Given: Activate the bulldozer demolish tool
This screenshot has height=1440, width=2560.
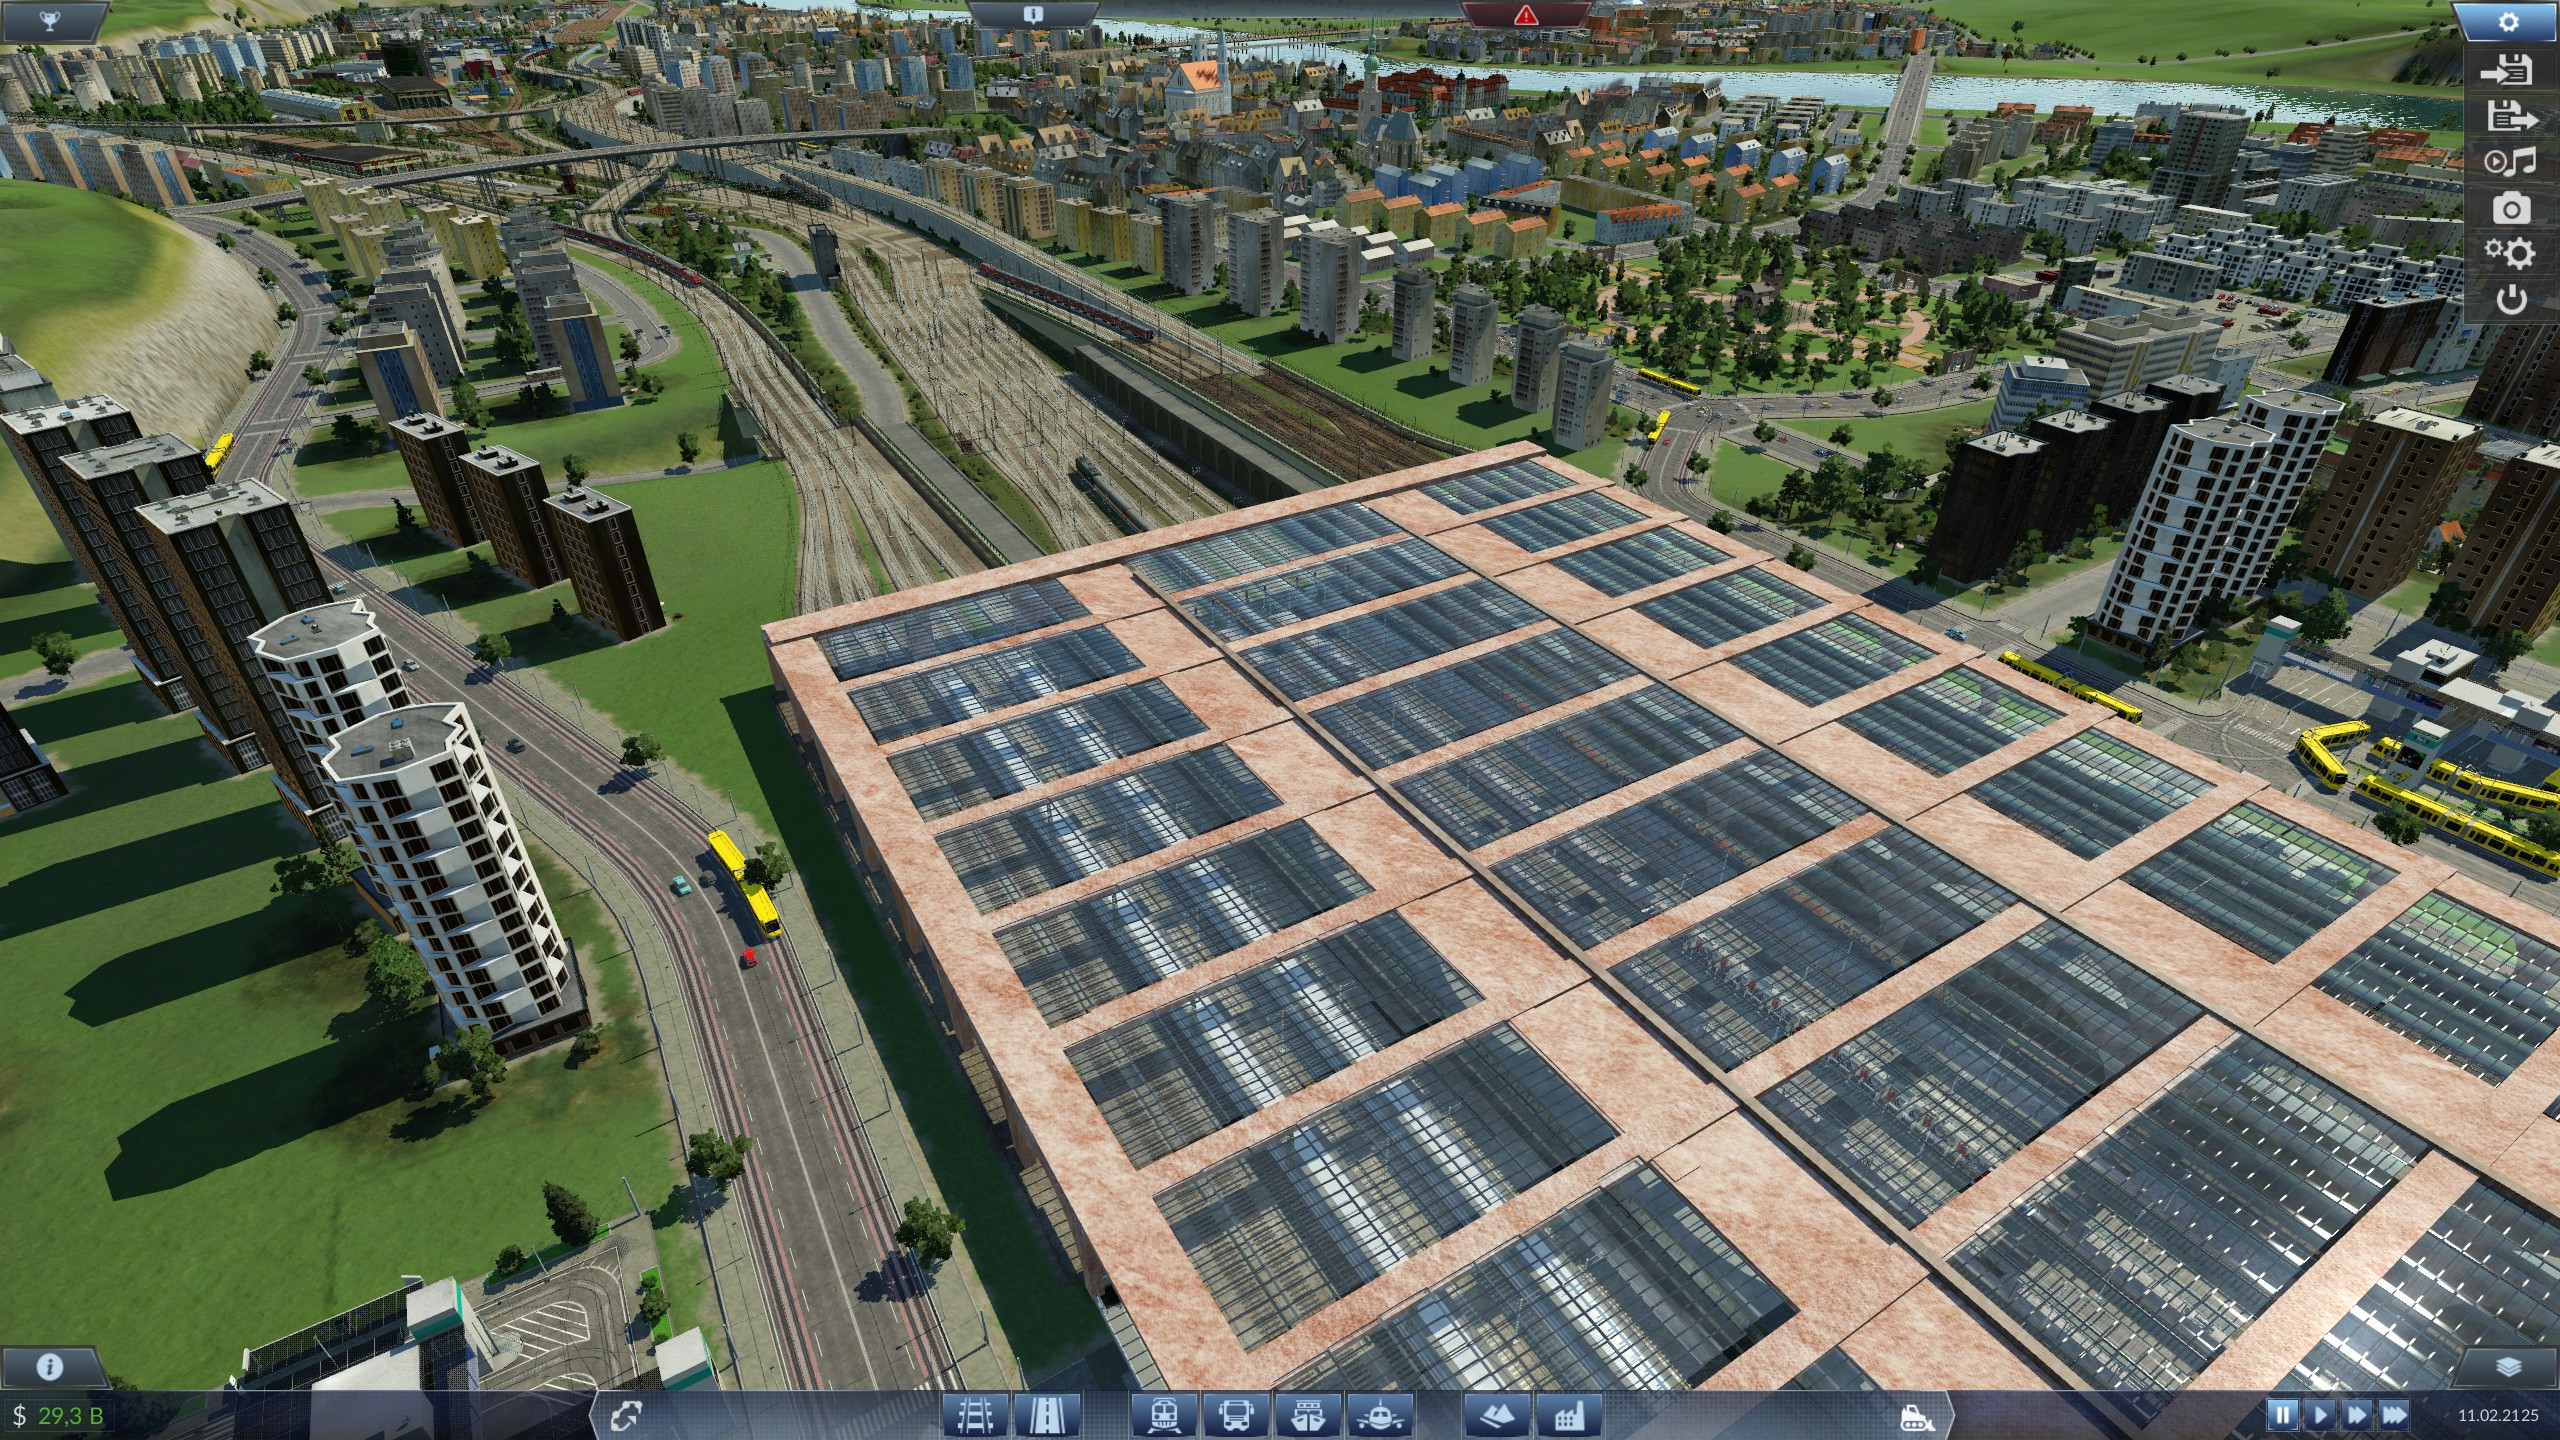Looking at the screenshot, I should (x=1917, y=1416).
